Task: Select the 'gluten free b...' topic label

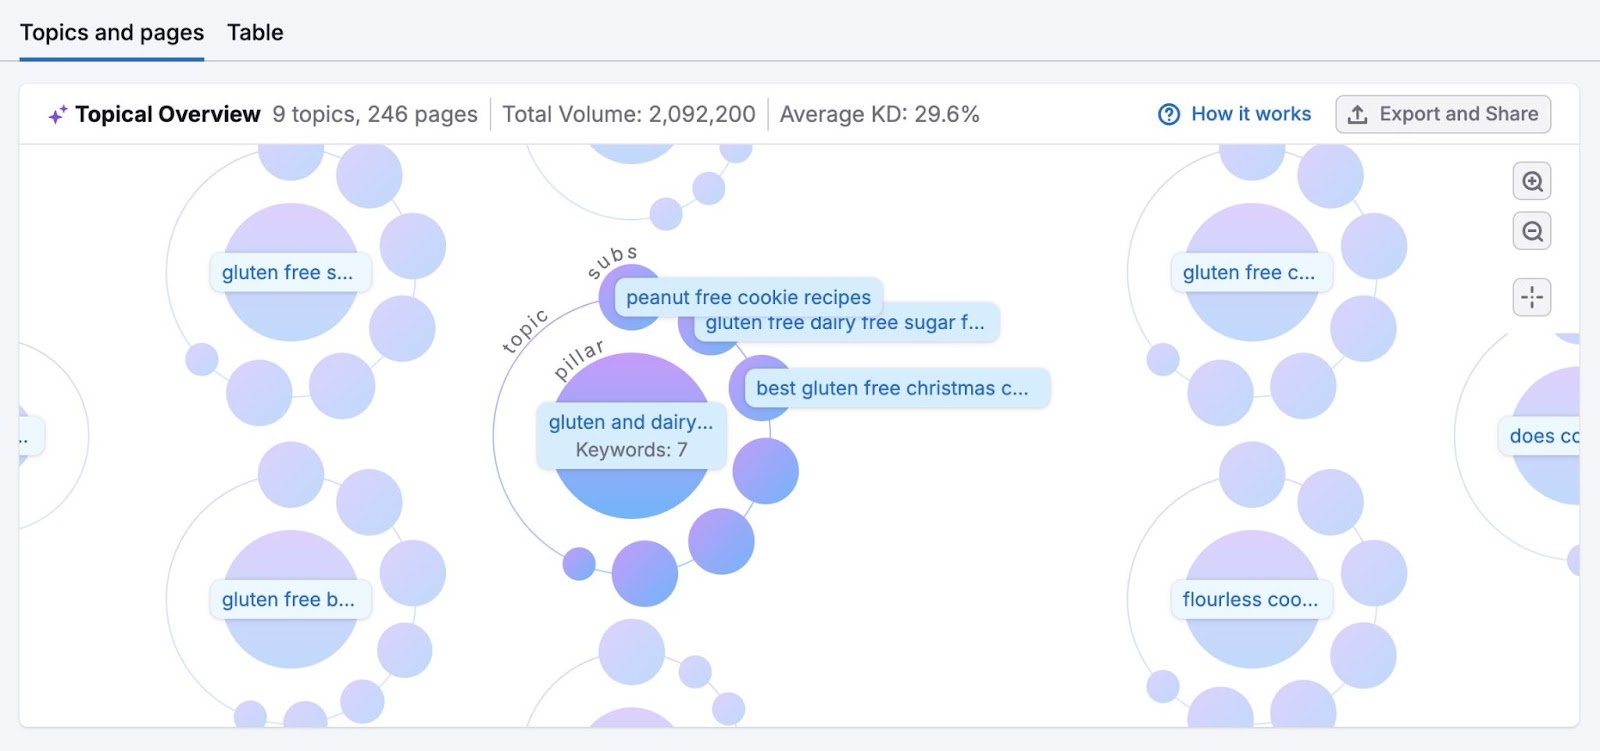Action: coord(290,599)
